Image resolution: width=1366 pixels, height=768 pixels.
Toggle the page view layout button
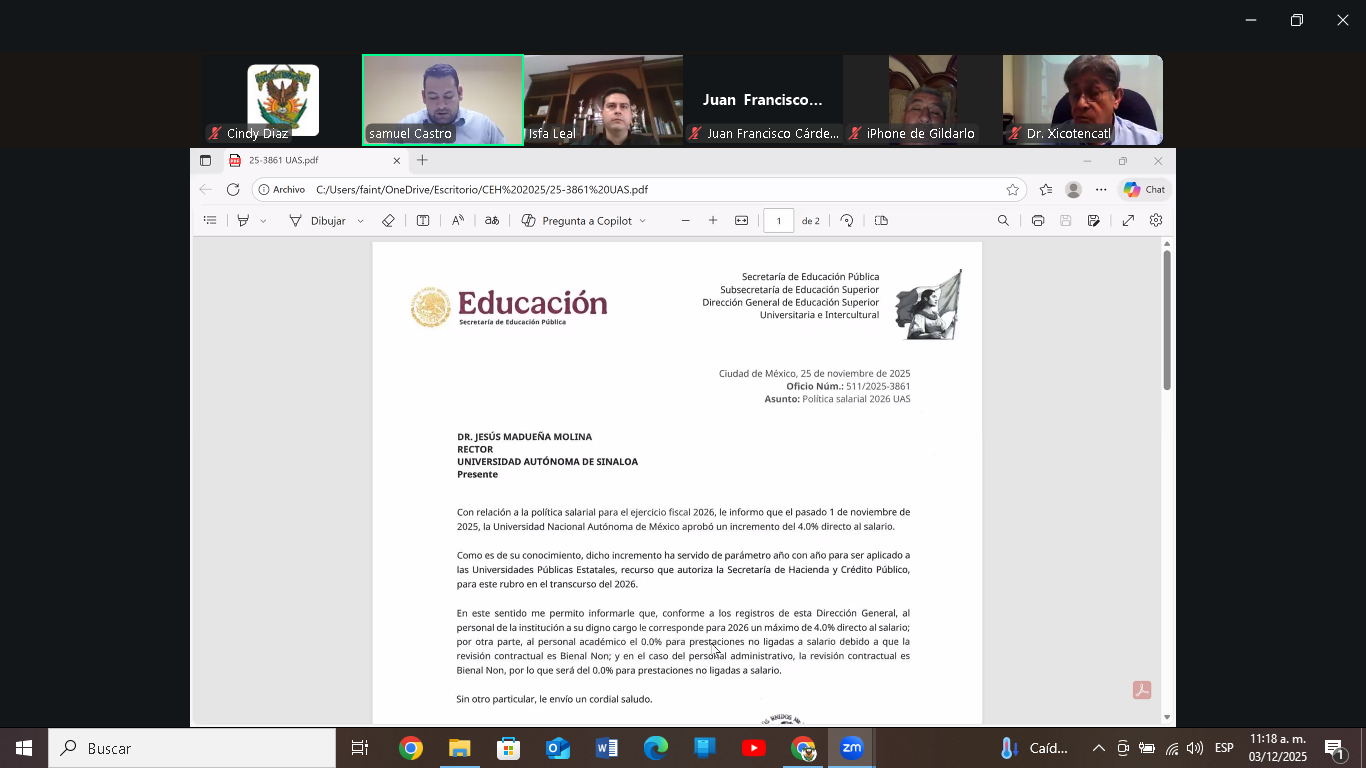click(x=881, y=220)
